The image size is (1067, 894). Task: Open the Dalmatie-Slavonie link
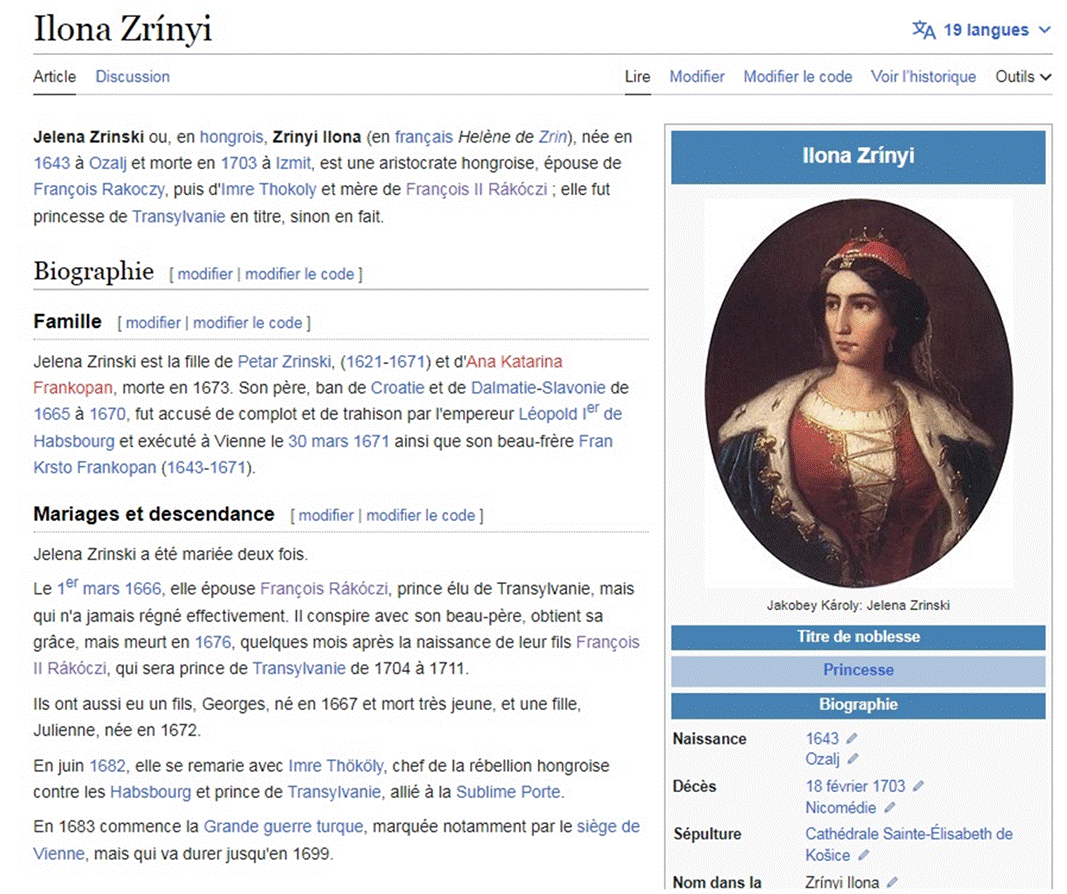tap(538, 388)
